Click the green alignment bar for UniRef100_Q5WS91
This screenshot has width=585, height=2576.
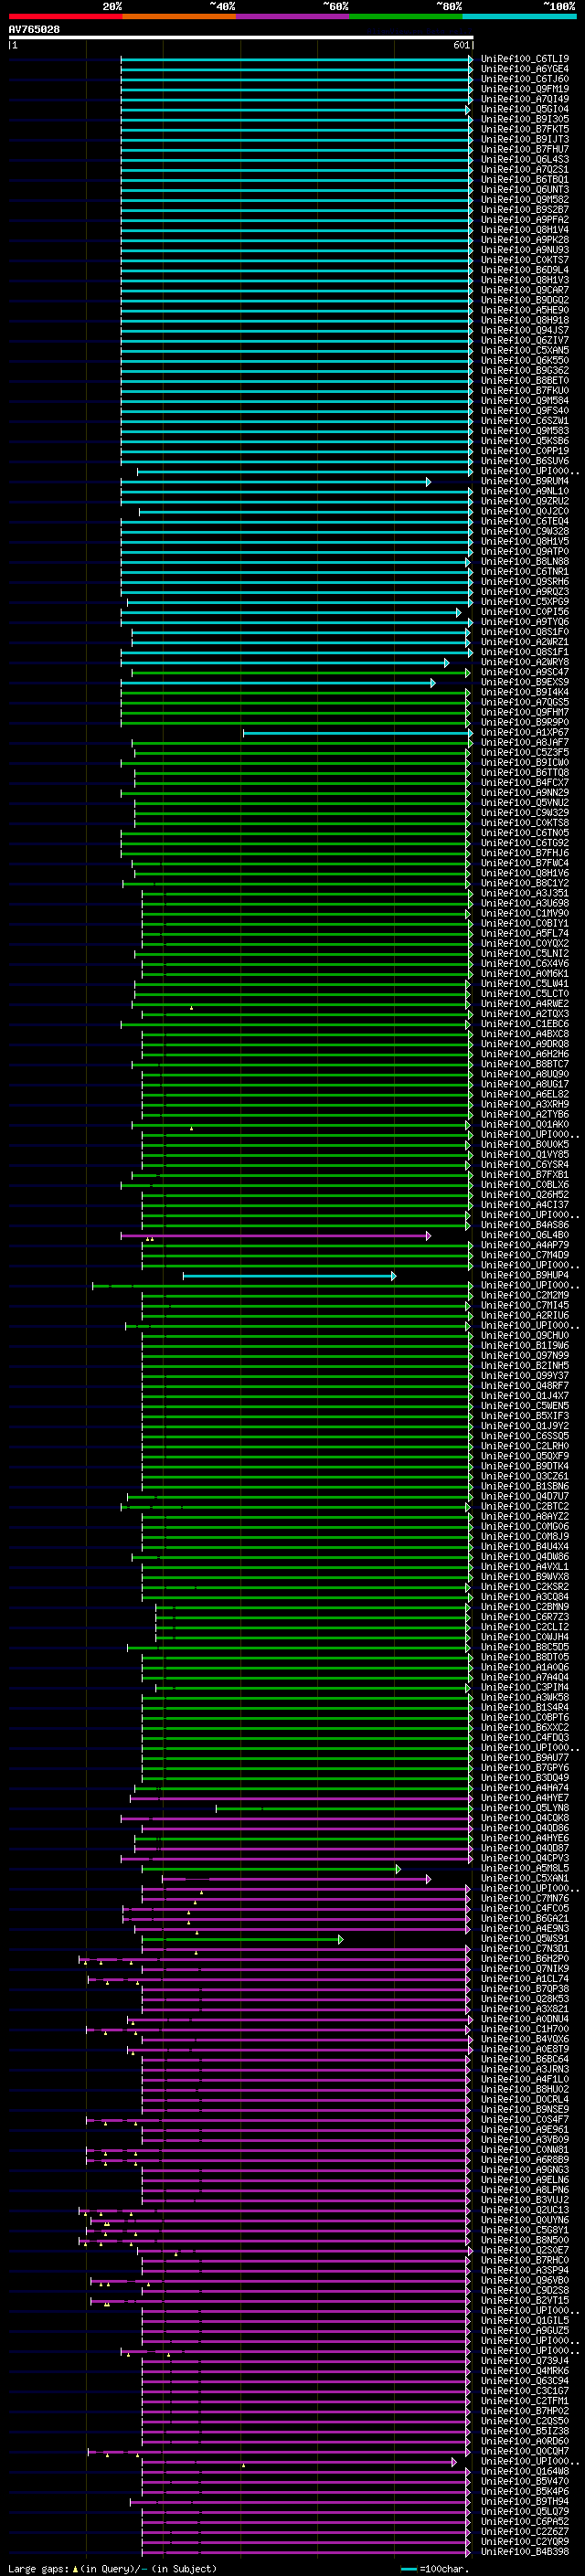coord(242,1939)
